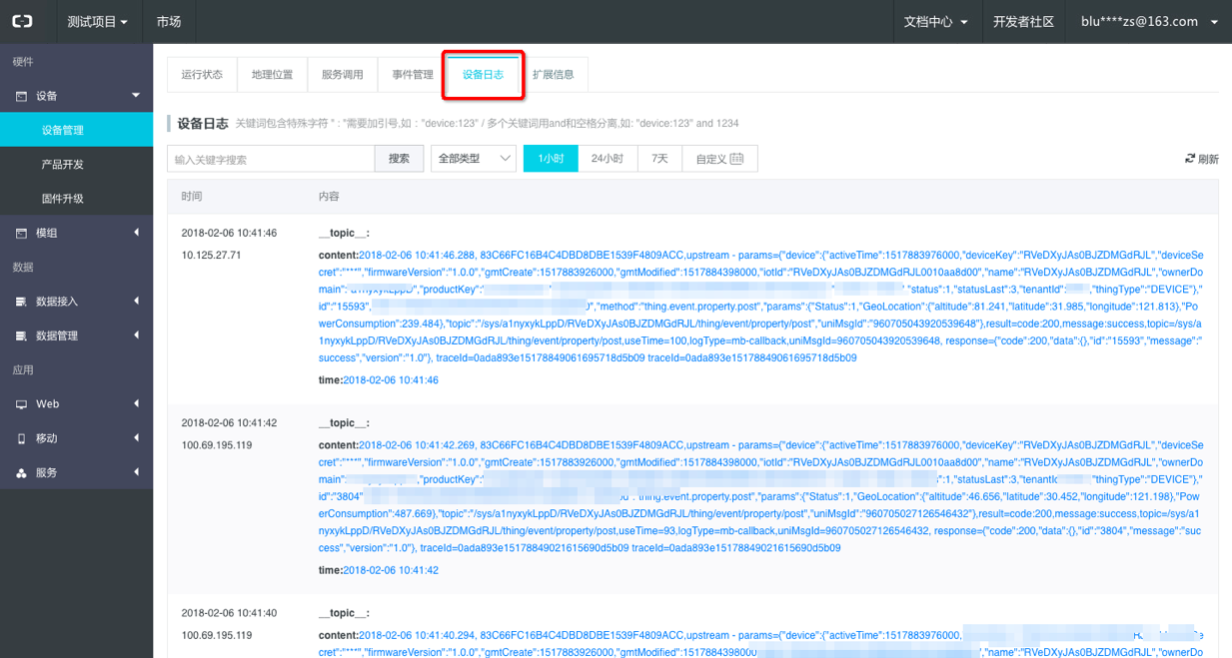This screenshot has width=1232, height=658.
Task: Switch to the 事件管理 tab
Action: (412, 75)
